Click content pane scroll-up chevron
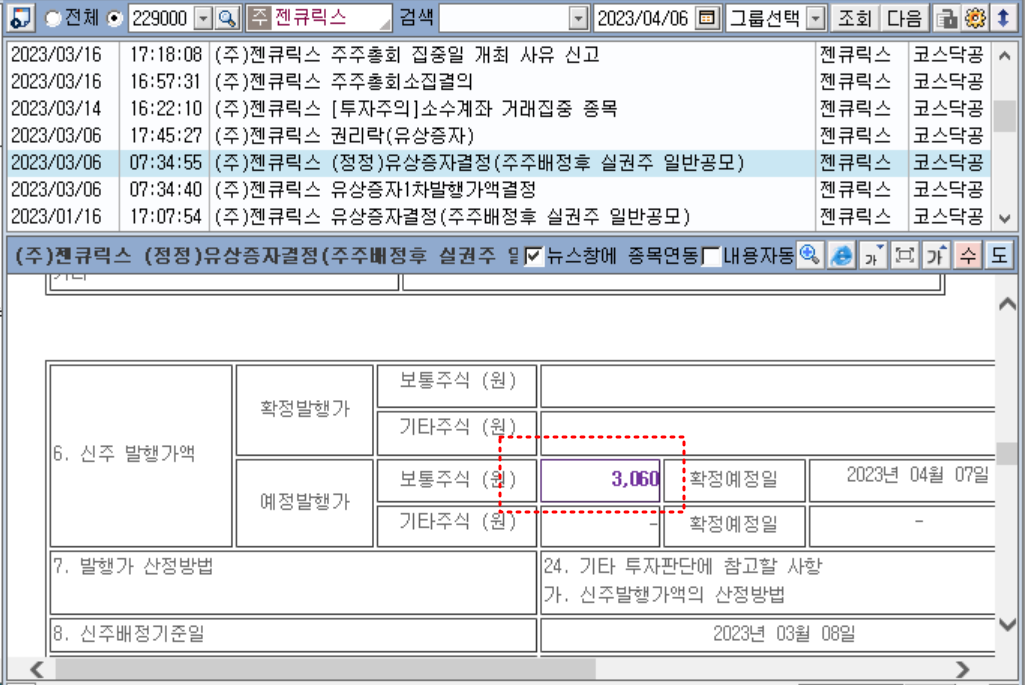 1007,304
